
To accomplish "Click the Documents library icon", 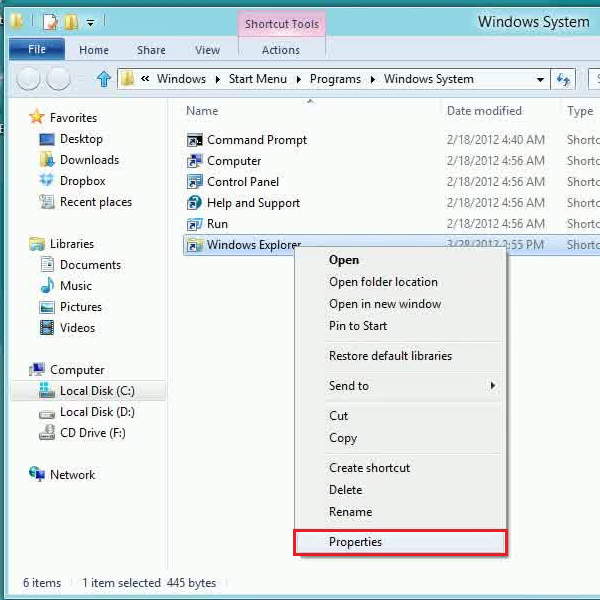I will click(47, 264).
